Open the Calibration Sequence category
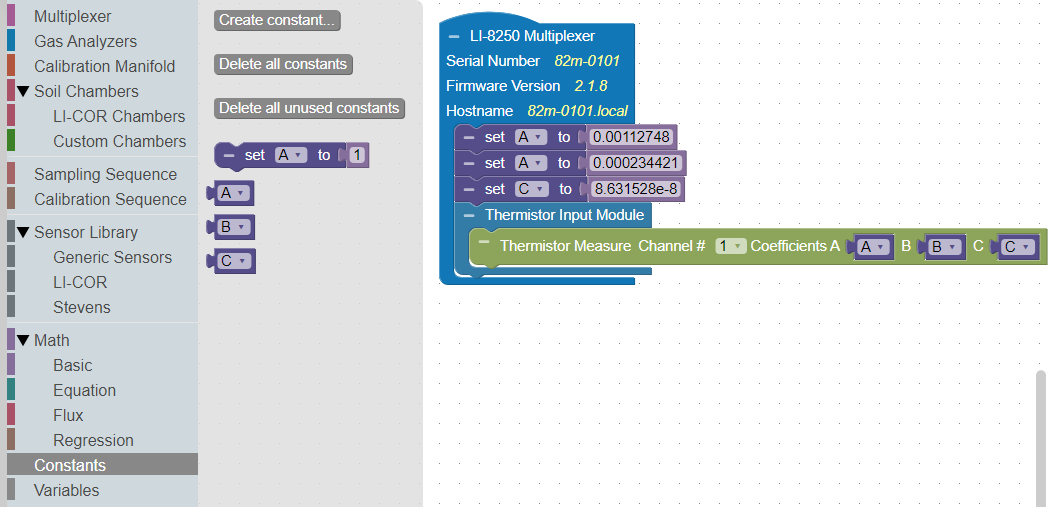 coord(110,199)
